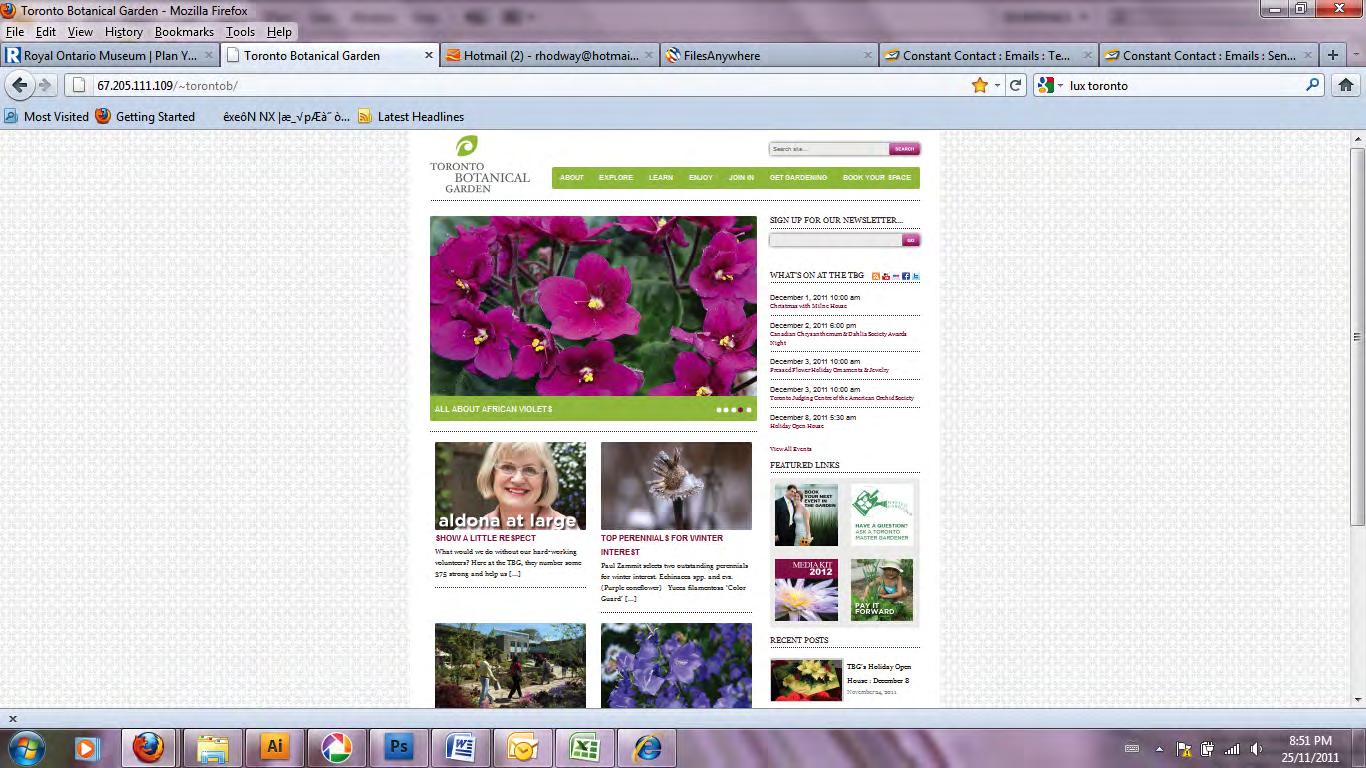Focus the Firefox address bar URL
Image resolution: width=1366 pixels, height=768 pixels.
pos(520,86)
